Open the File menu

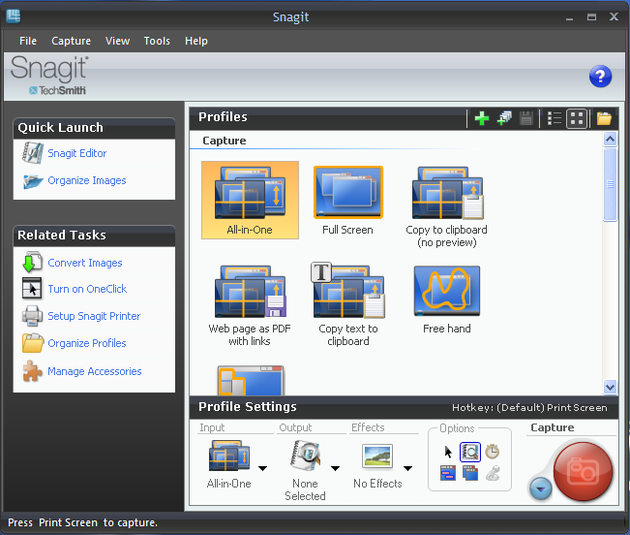[x=28, y=41]
